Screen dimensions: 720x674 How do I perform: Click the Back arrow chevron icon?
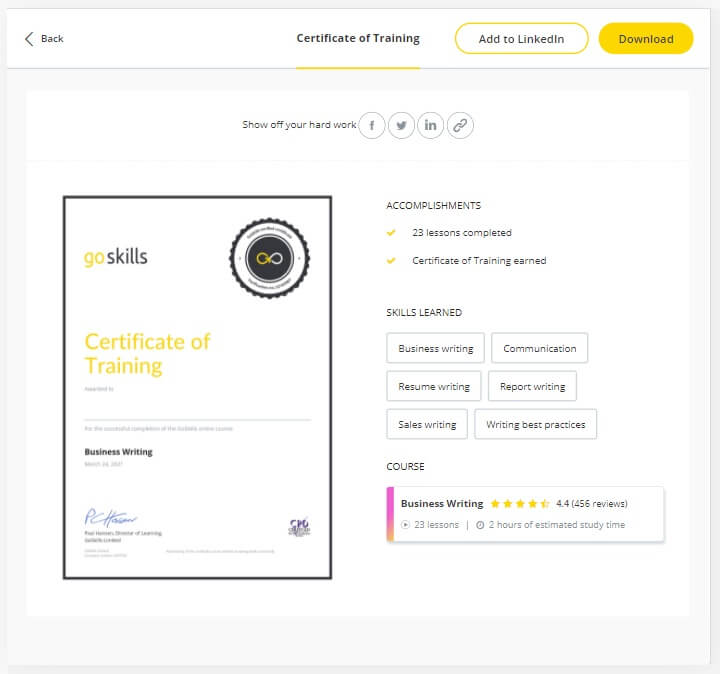29,39
